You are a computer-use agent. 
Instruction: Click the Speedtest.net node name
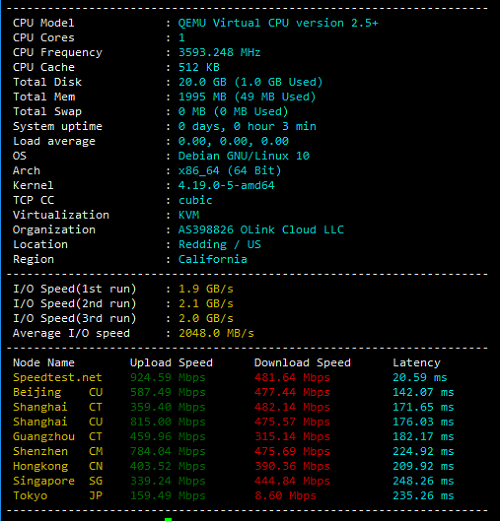tap(57, 377)
